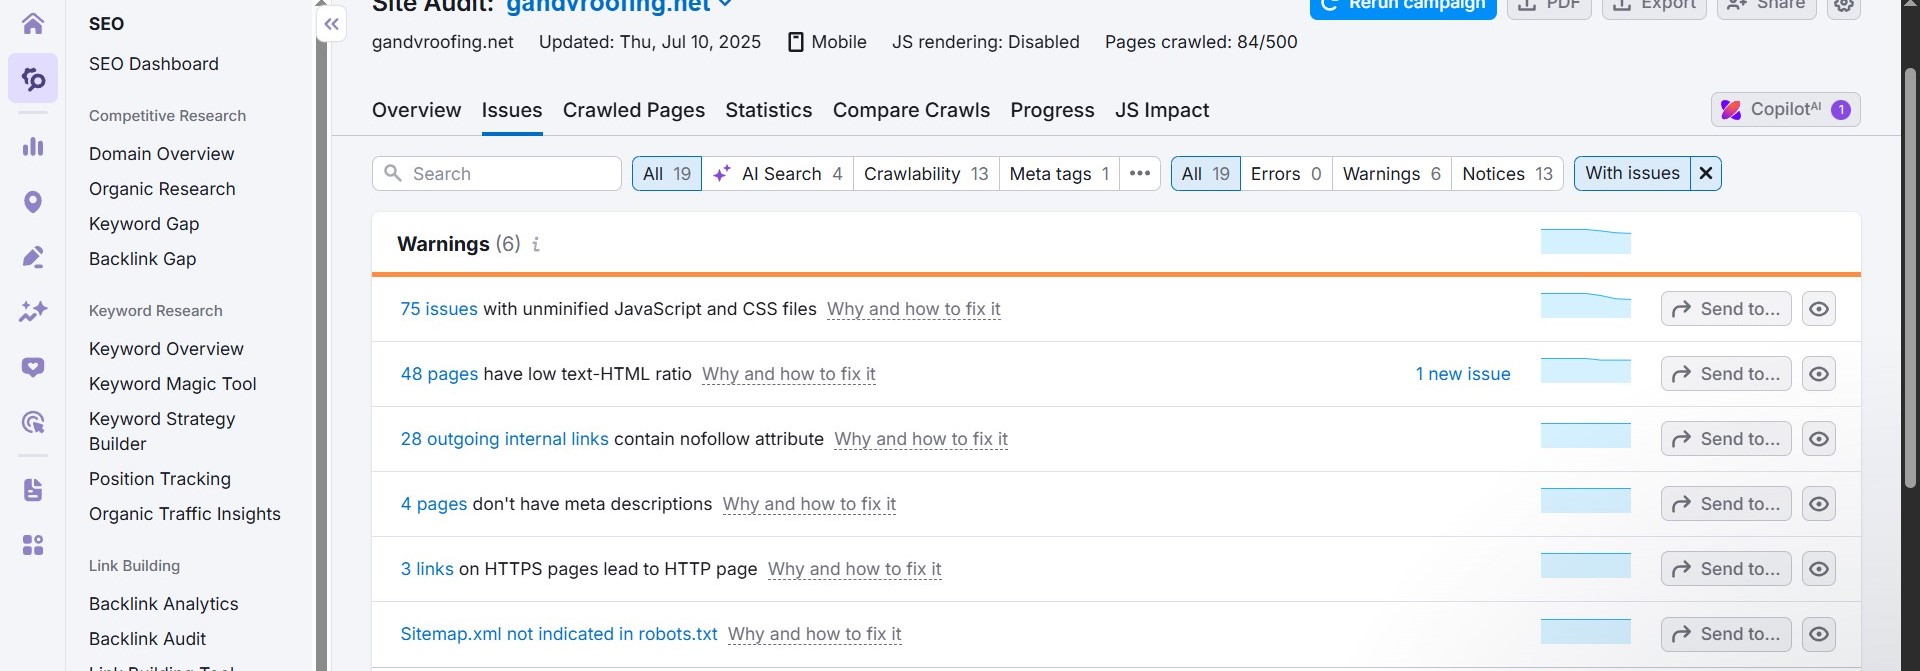Toggle the With issues filter chip
This screenshot has width=1920, height=671.
[1632, 173]
